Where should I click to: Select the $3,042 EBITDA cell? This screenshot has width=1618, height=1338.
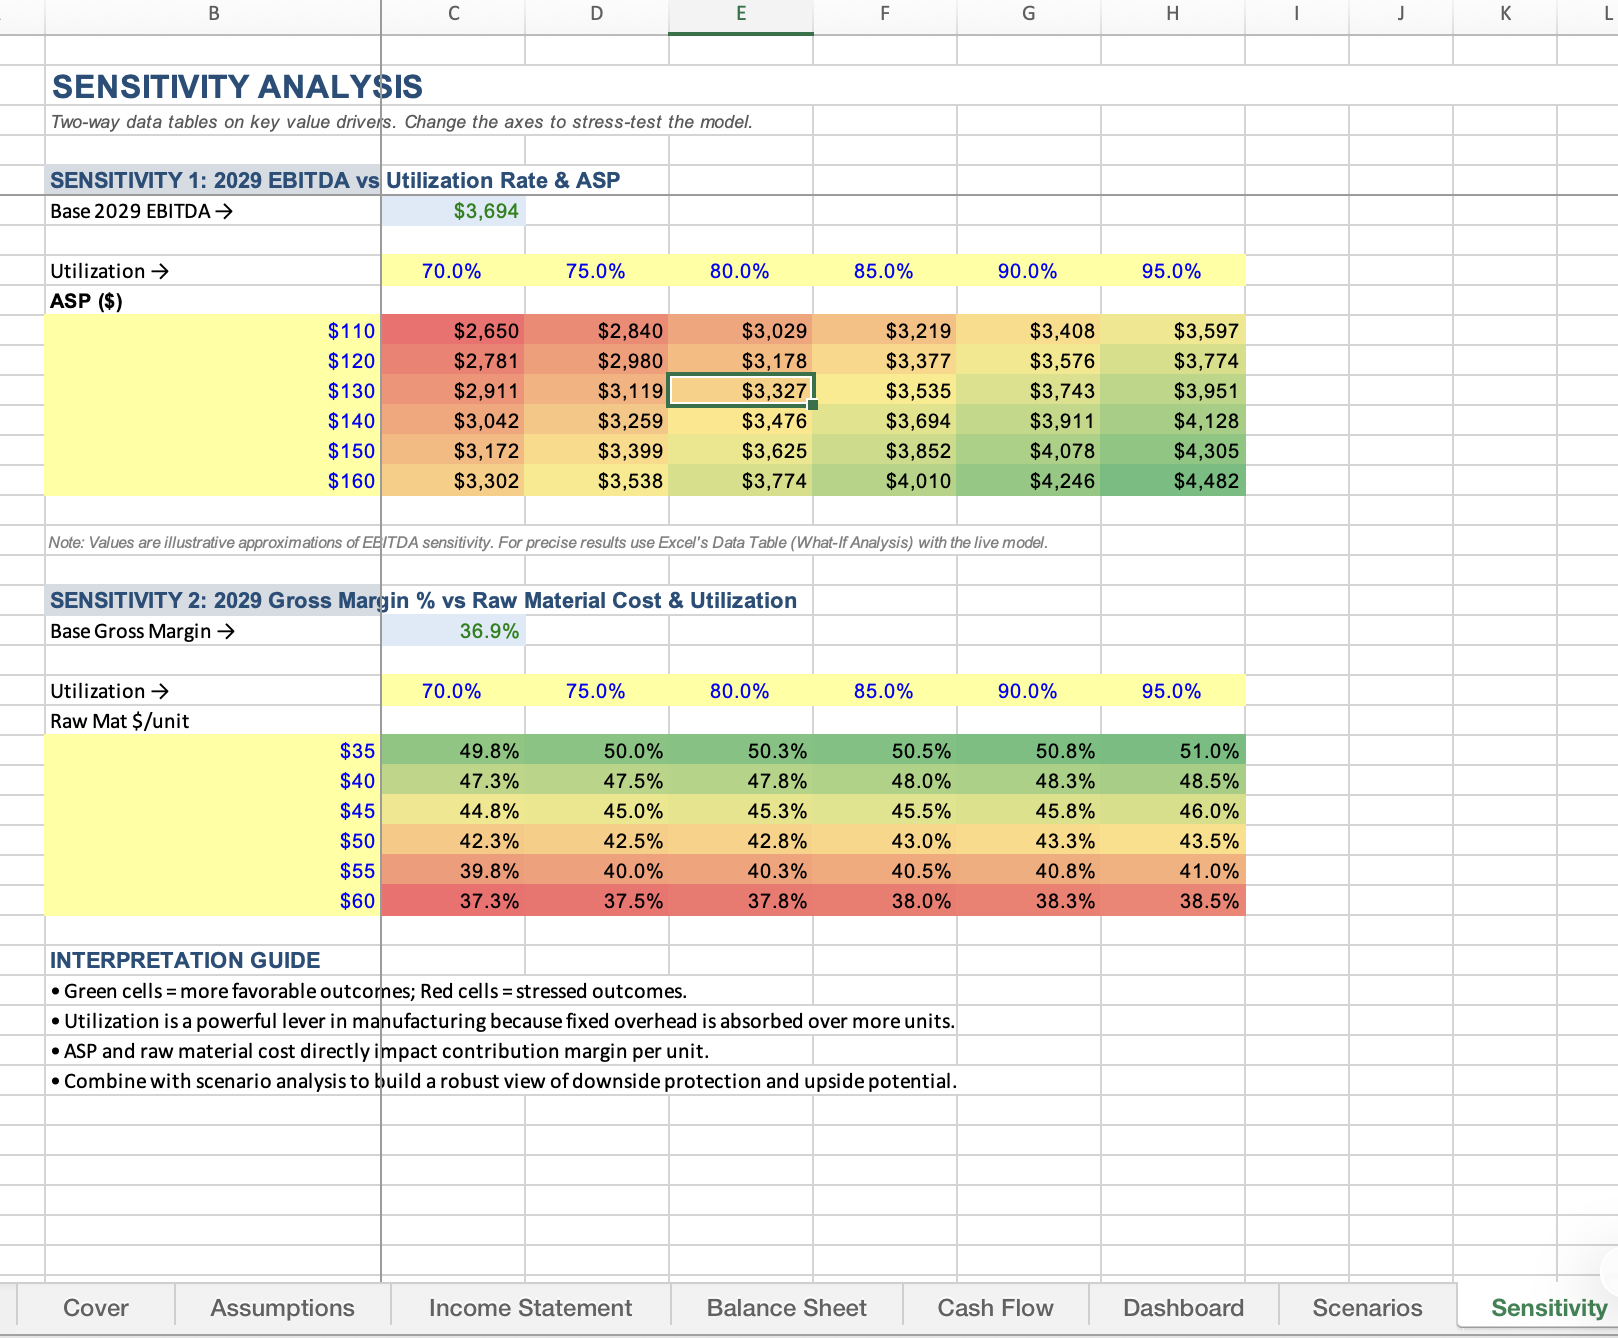[453, 421]
